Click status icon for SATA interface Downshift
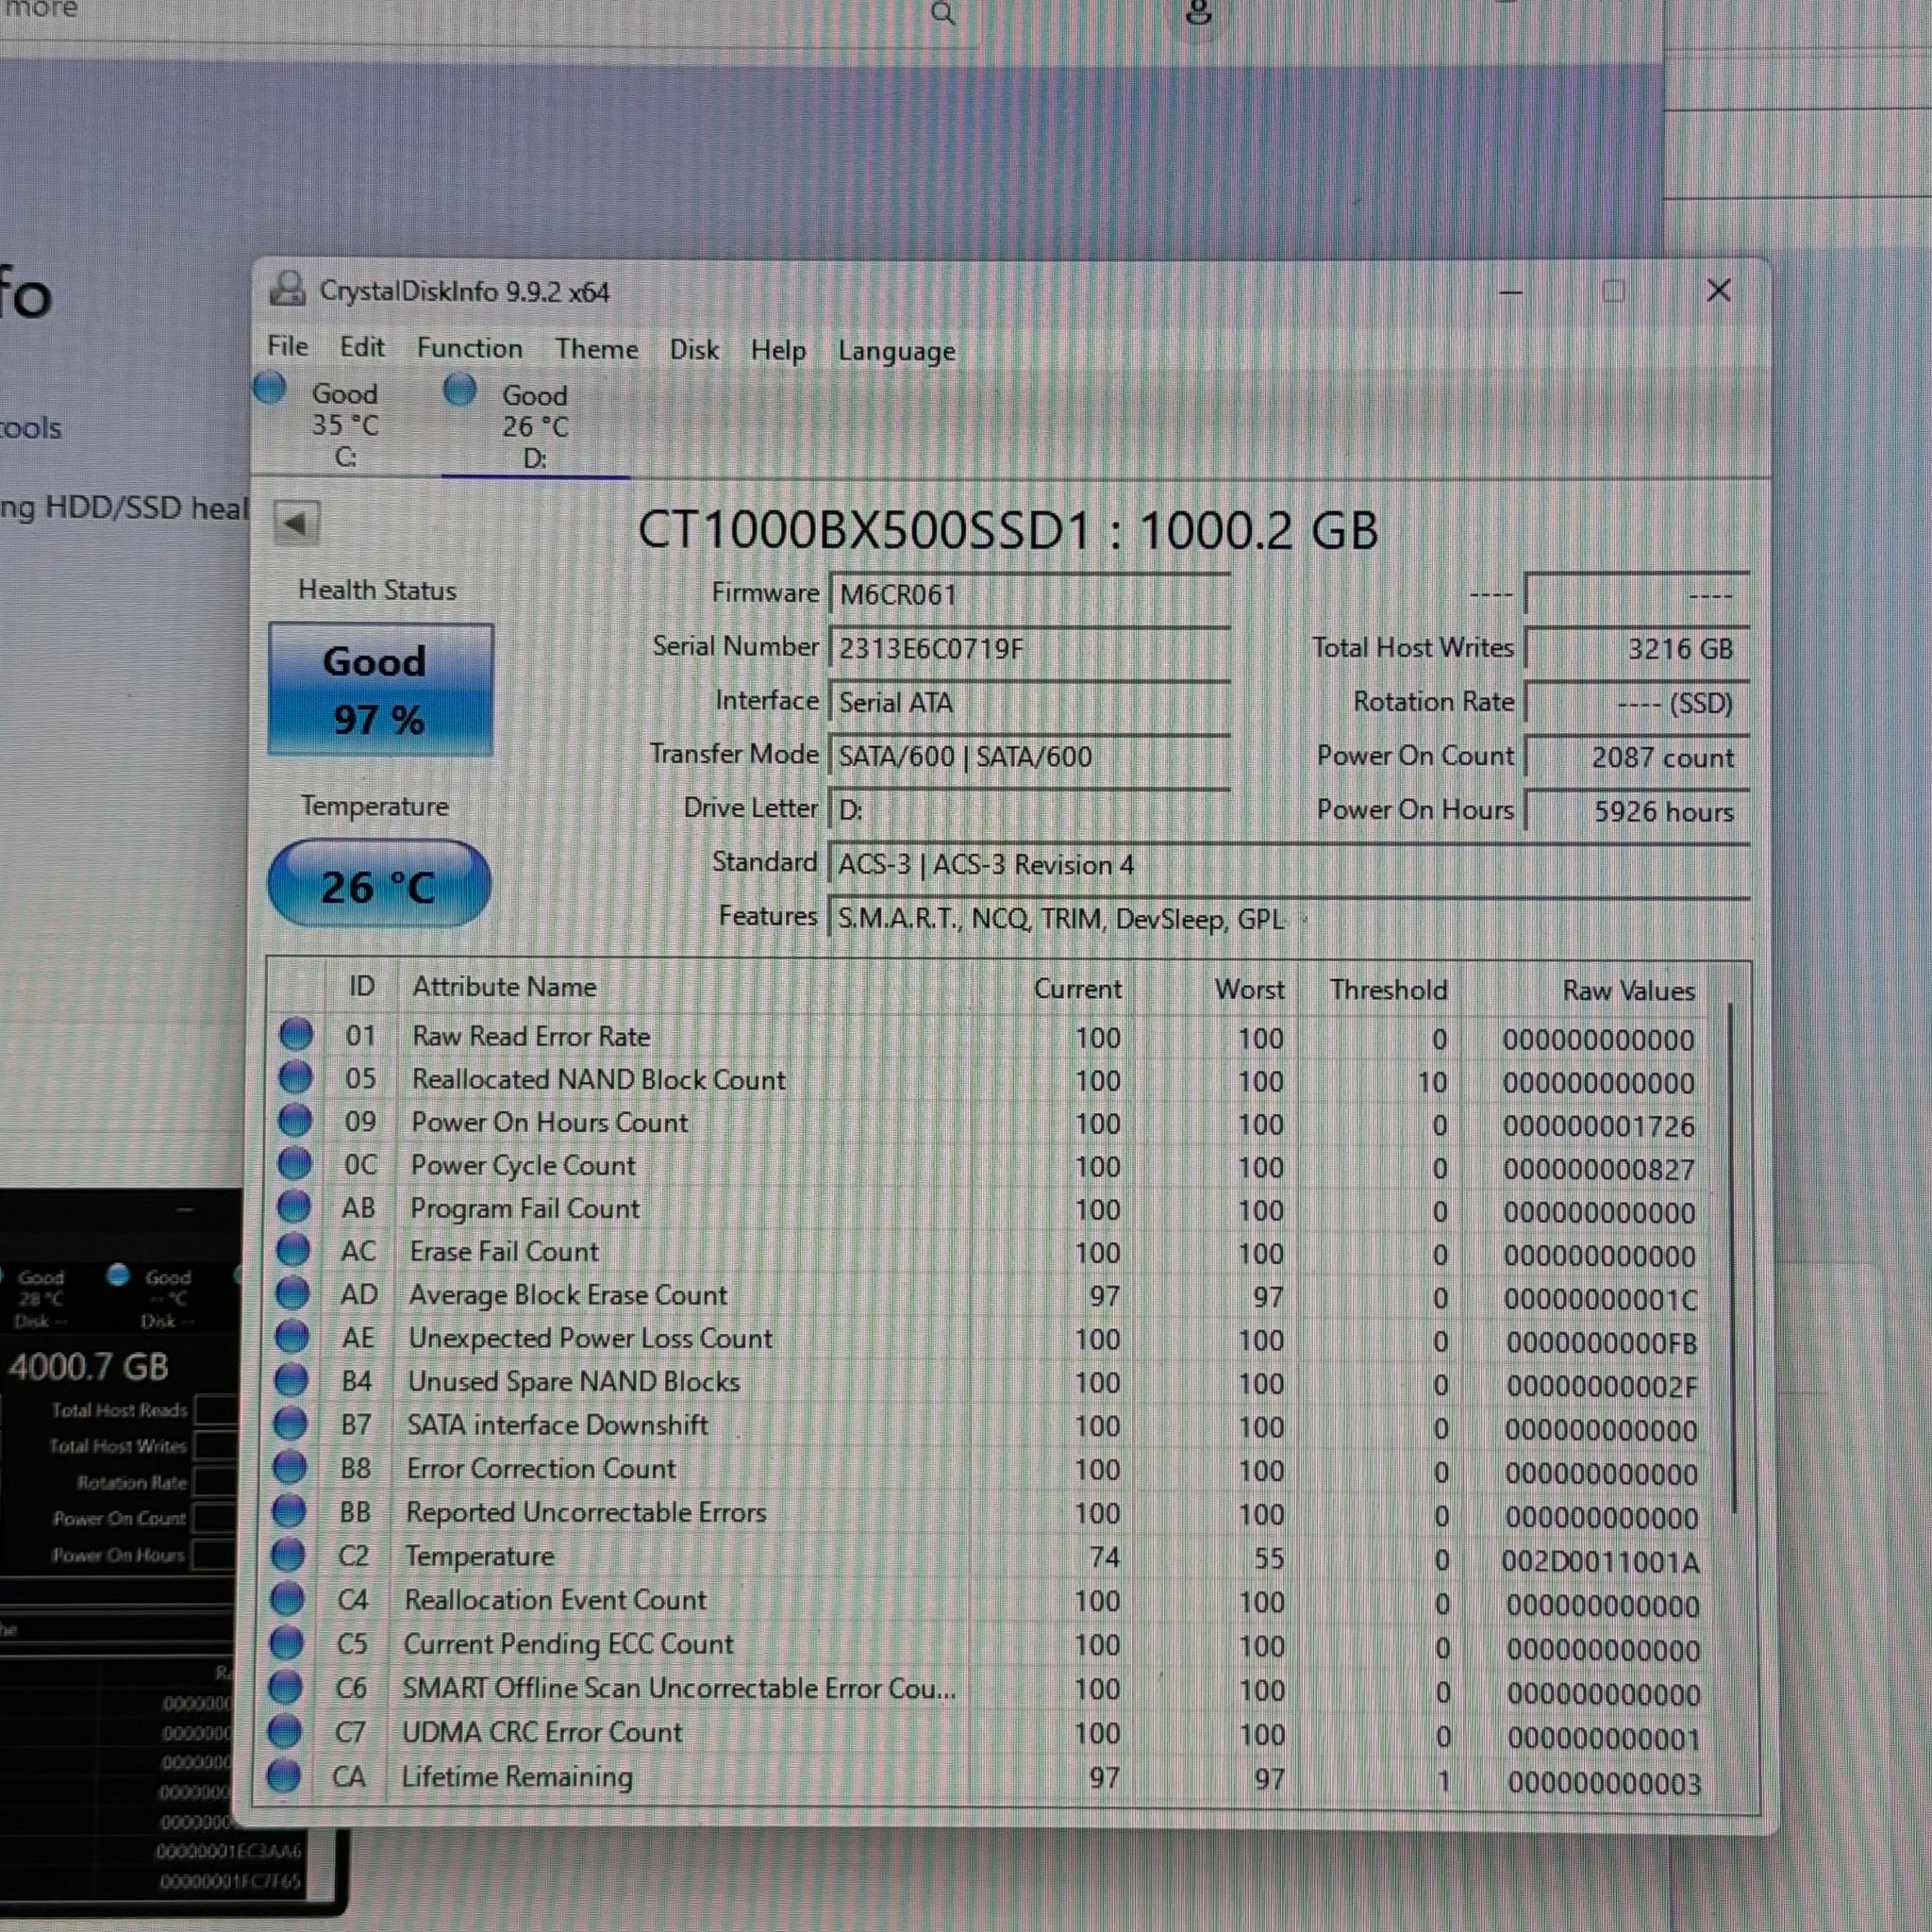This screenshot has width=1932, height=1932. [290, 1423]
